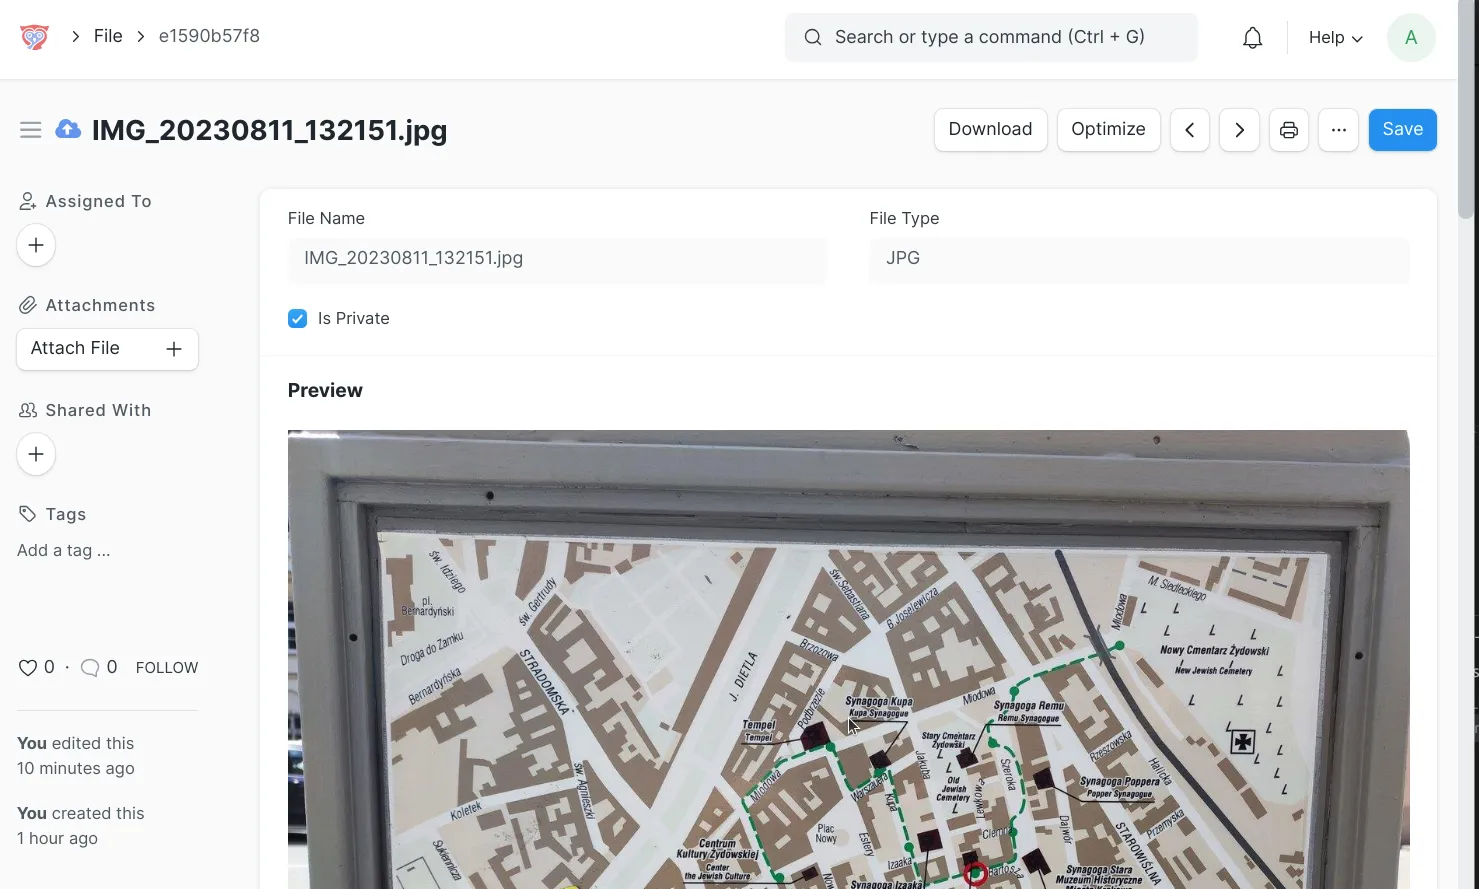The height and width of the screenshot is (889, 1479).
Task: Toggle the sidebar hamburger icon
Action: point(30,130)
